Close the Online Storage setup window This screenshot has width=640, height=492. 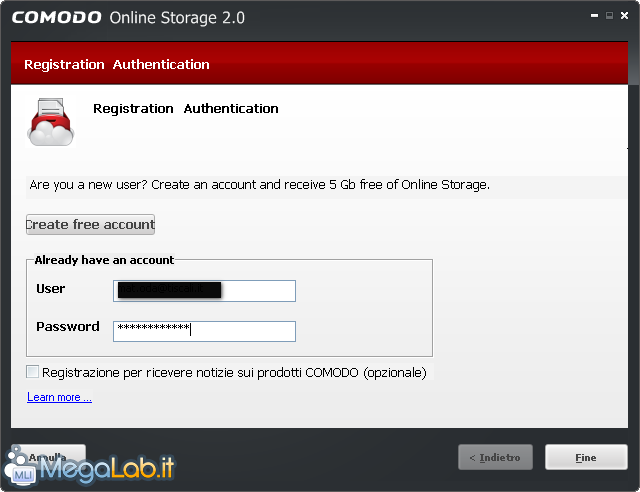point(624,16)
